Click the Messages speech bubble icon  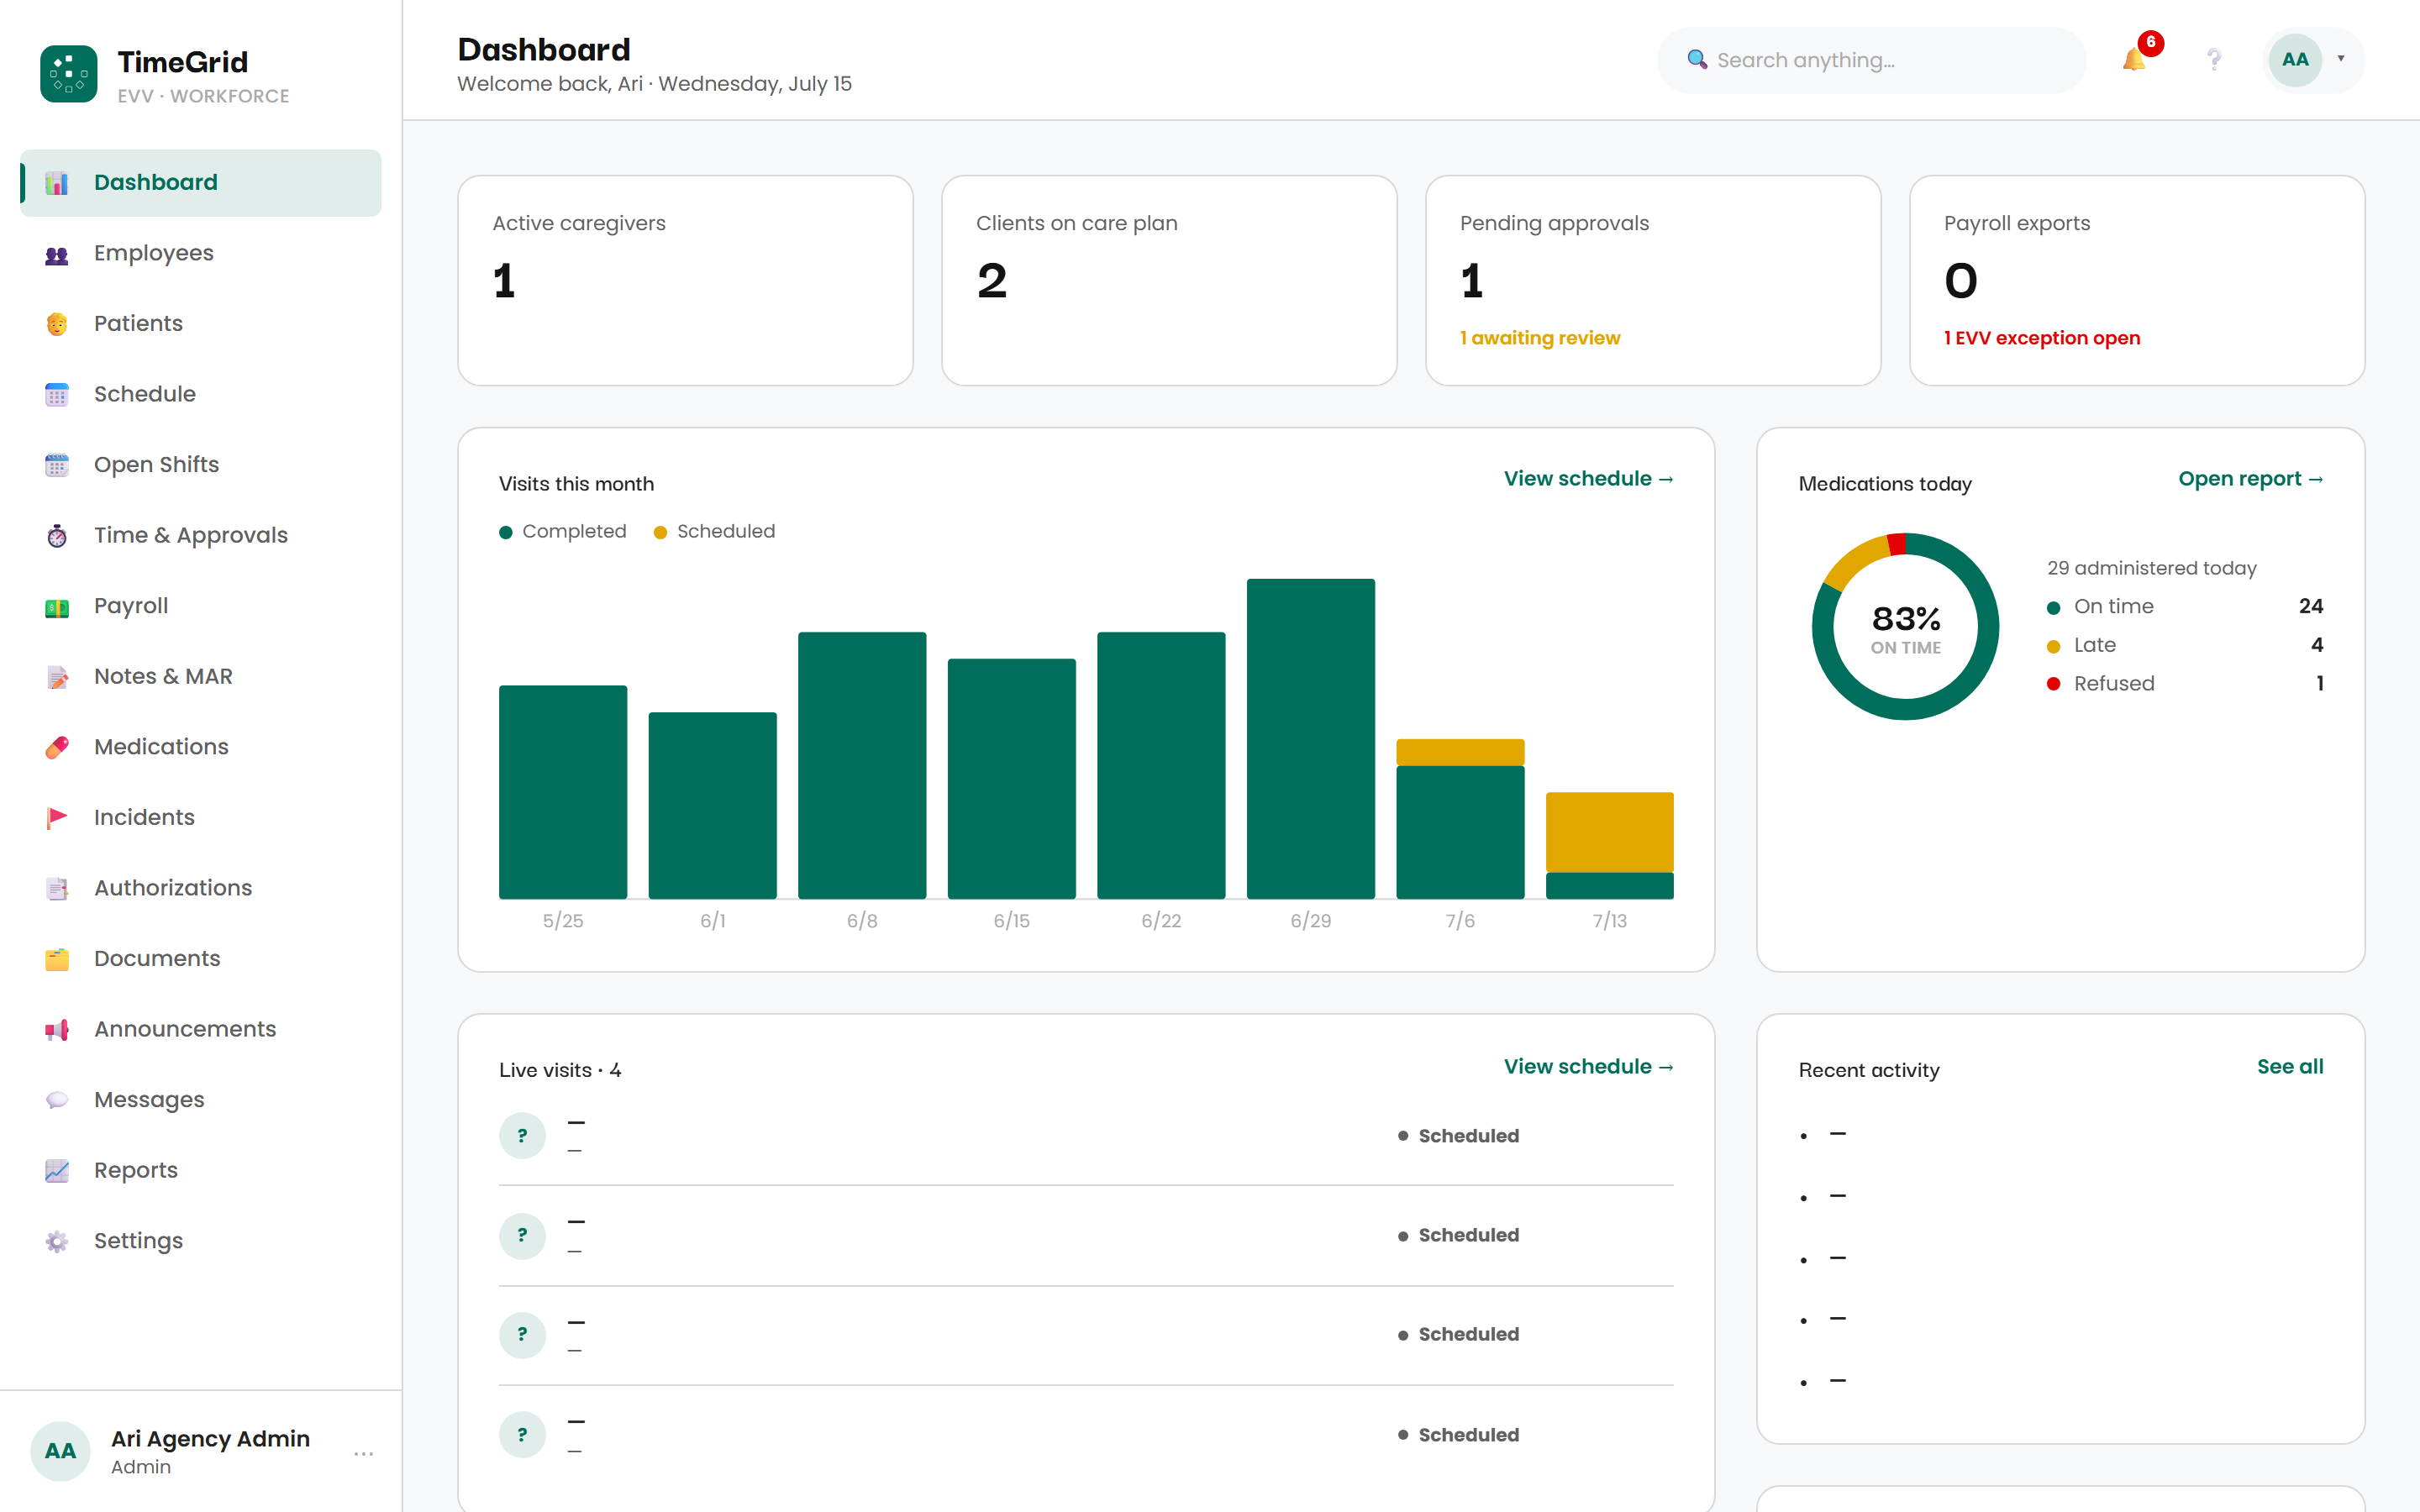pyautogui.click(x=57, y=1100)
